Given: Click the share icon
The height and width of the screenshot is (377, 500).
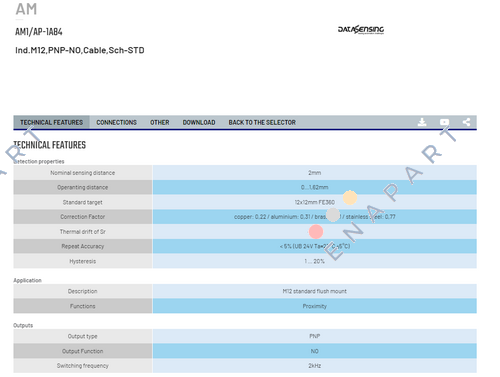Looking at the screenshot, I should point(467,122).
